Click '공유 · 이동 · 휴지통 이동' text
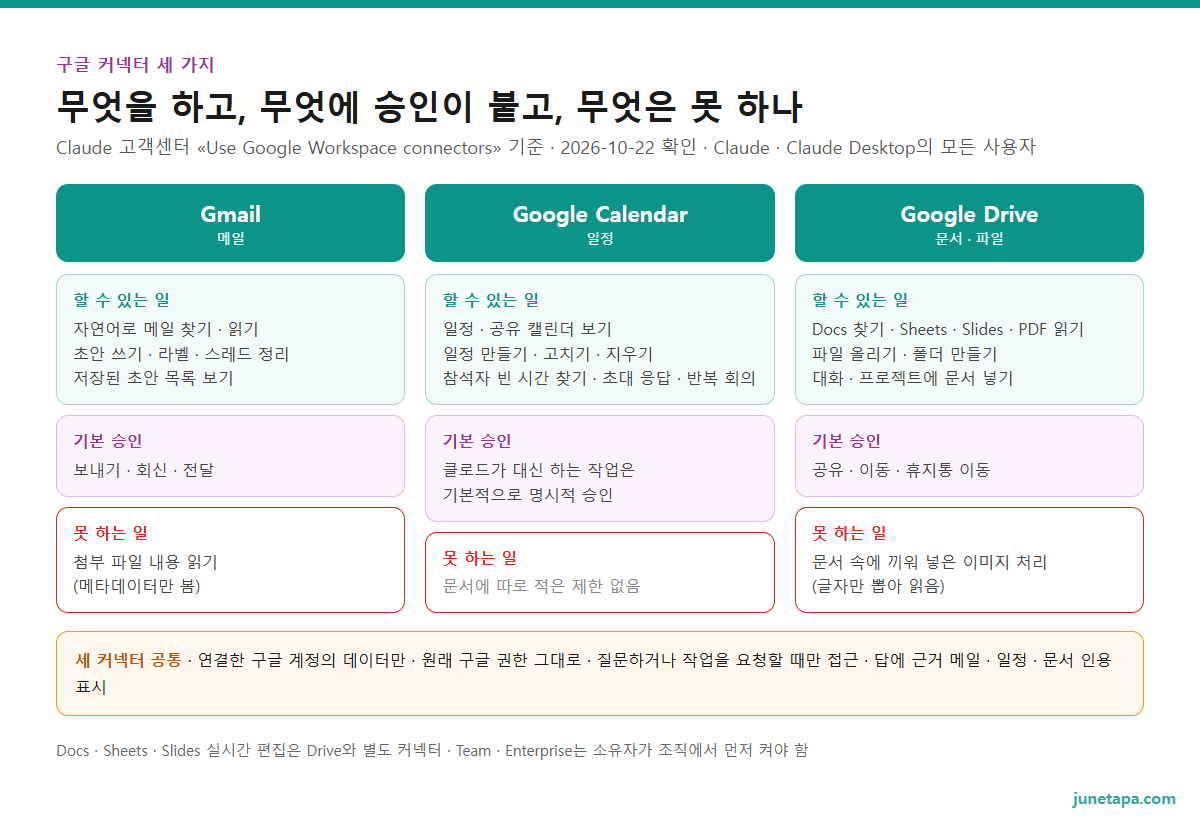This screenshot has width=1200, height=826. [x=901, y=470]
